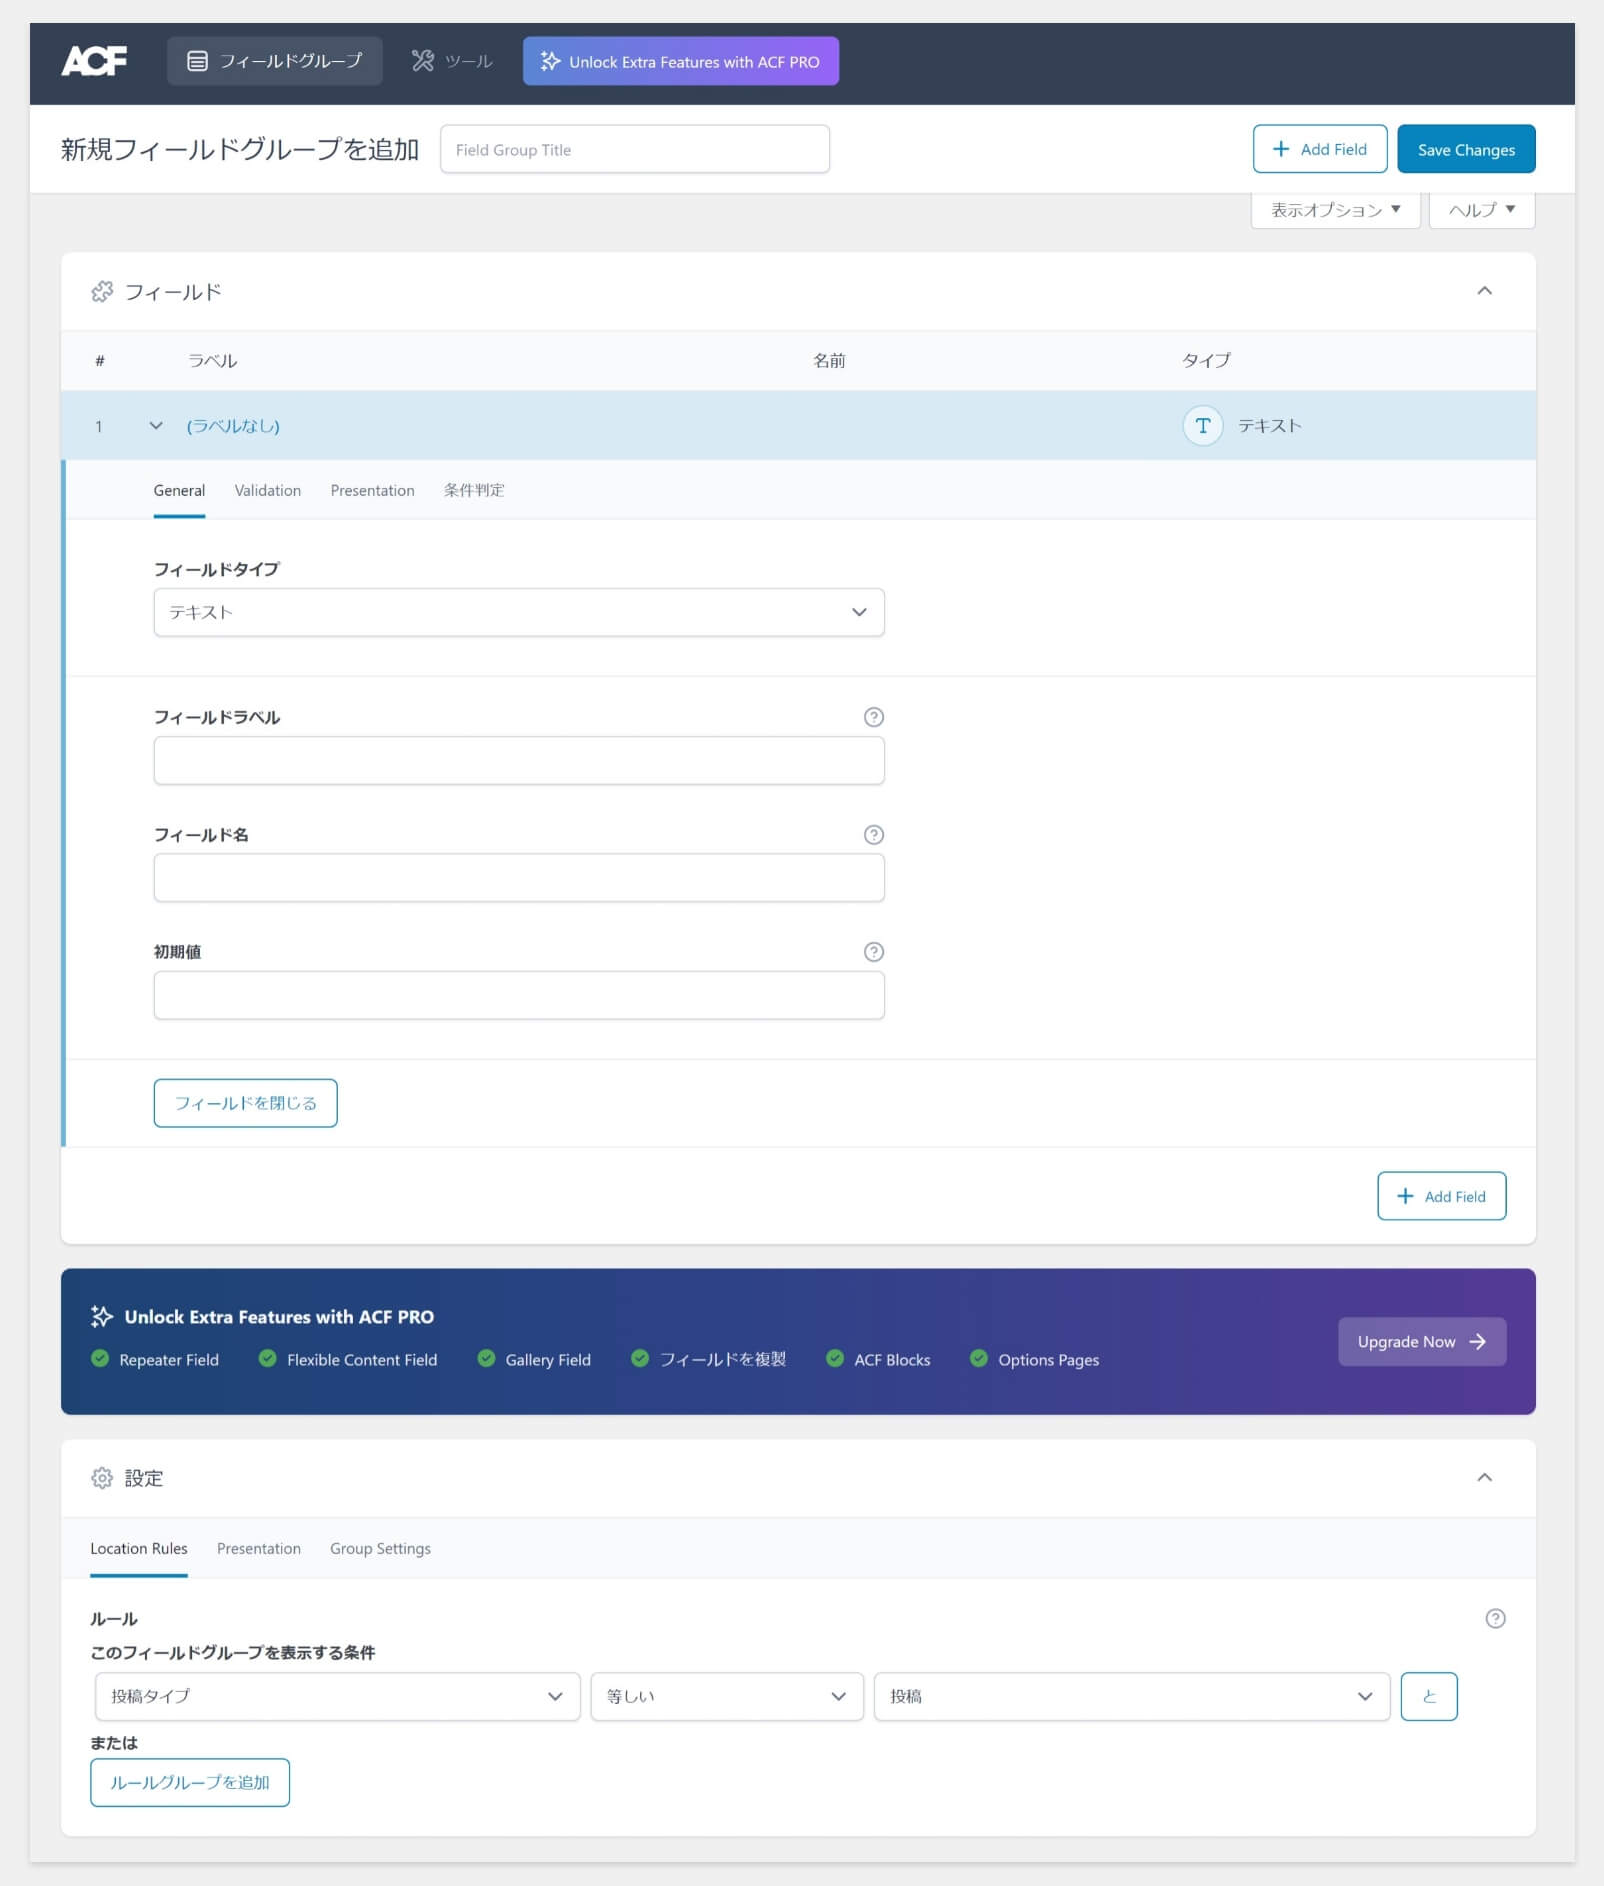Screen dimensions: 1604x1886
Task: Focus the フィールドラベル input
Action: (519, 760)
